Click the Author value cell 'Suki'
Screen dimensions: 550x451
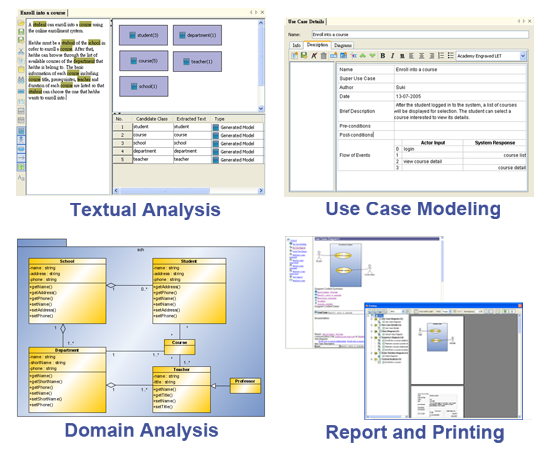click(460, 87)
